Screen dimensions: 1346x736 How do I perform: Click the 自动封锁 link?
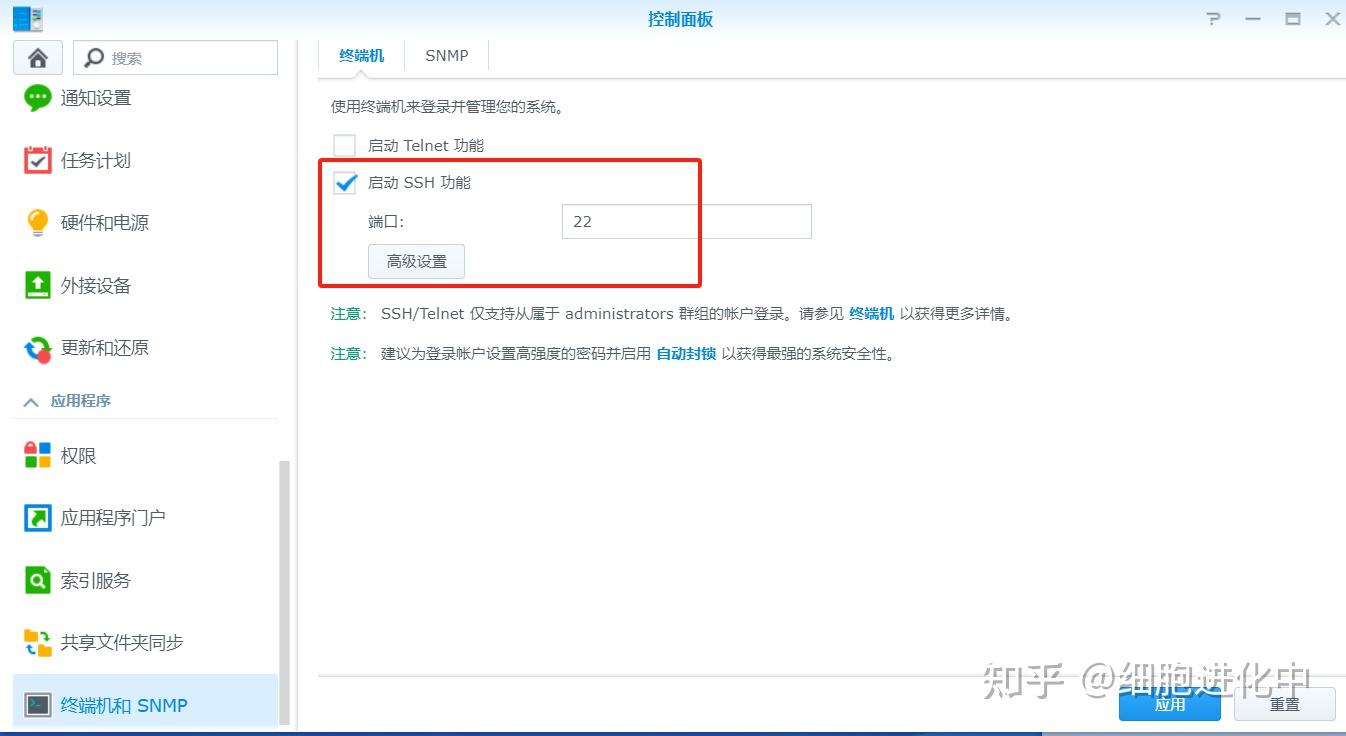tap(685, 353)
